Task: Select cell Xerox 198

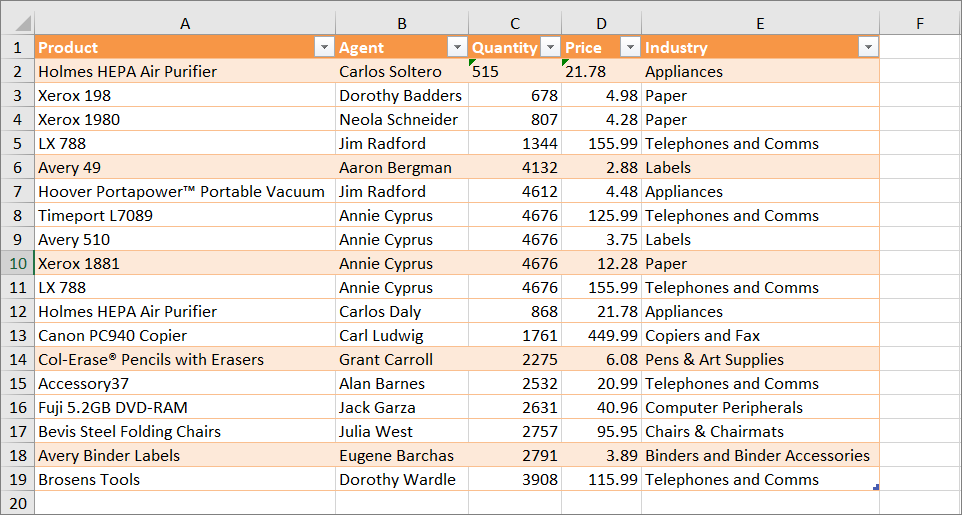Action: [185, 95]
